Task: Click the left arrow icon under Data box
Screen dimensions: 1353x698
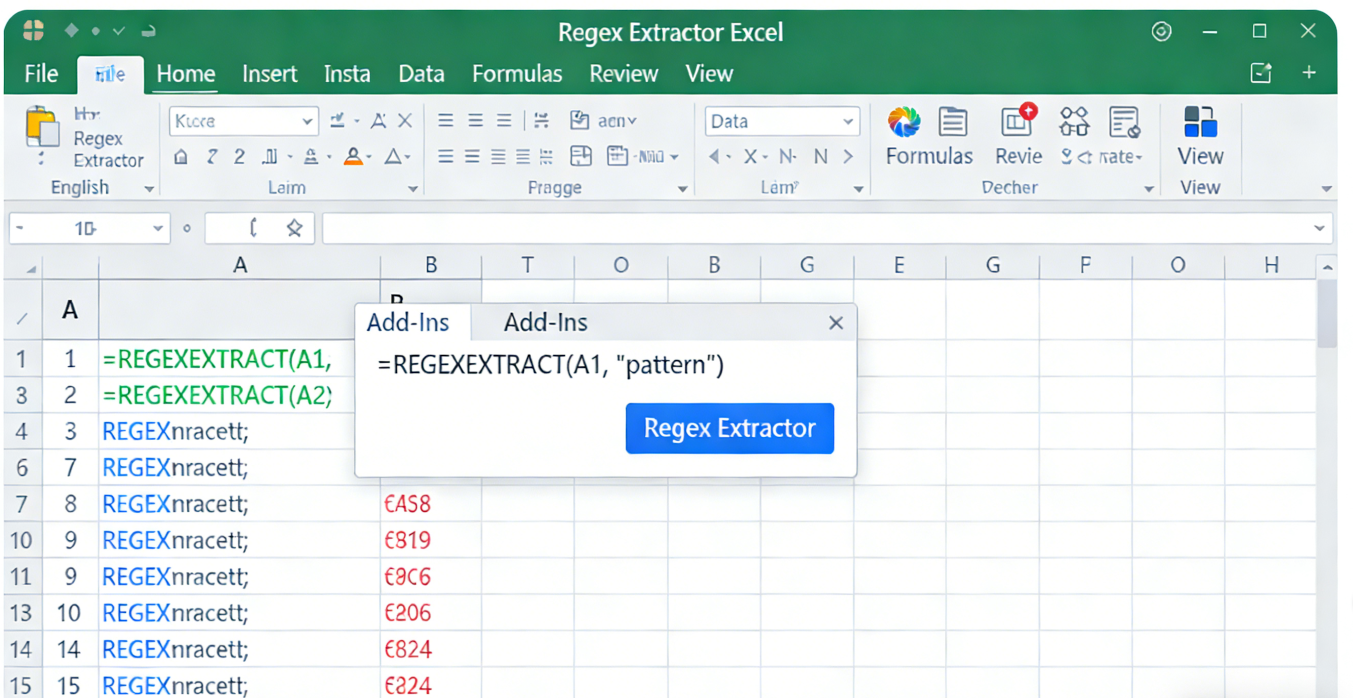Action: coord(714,156)
